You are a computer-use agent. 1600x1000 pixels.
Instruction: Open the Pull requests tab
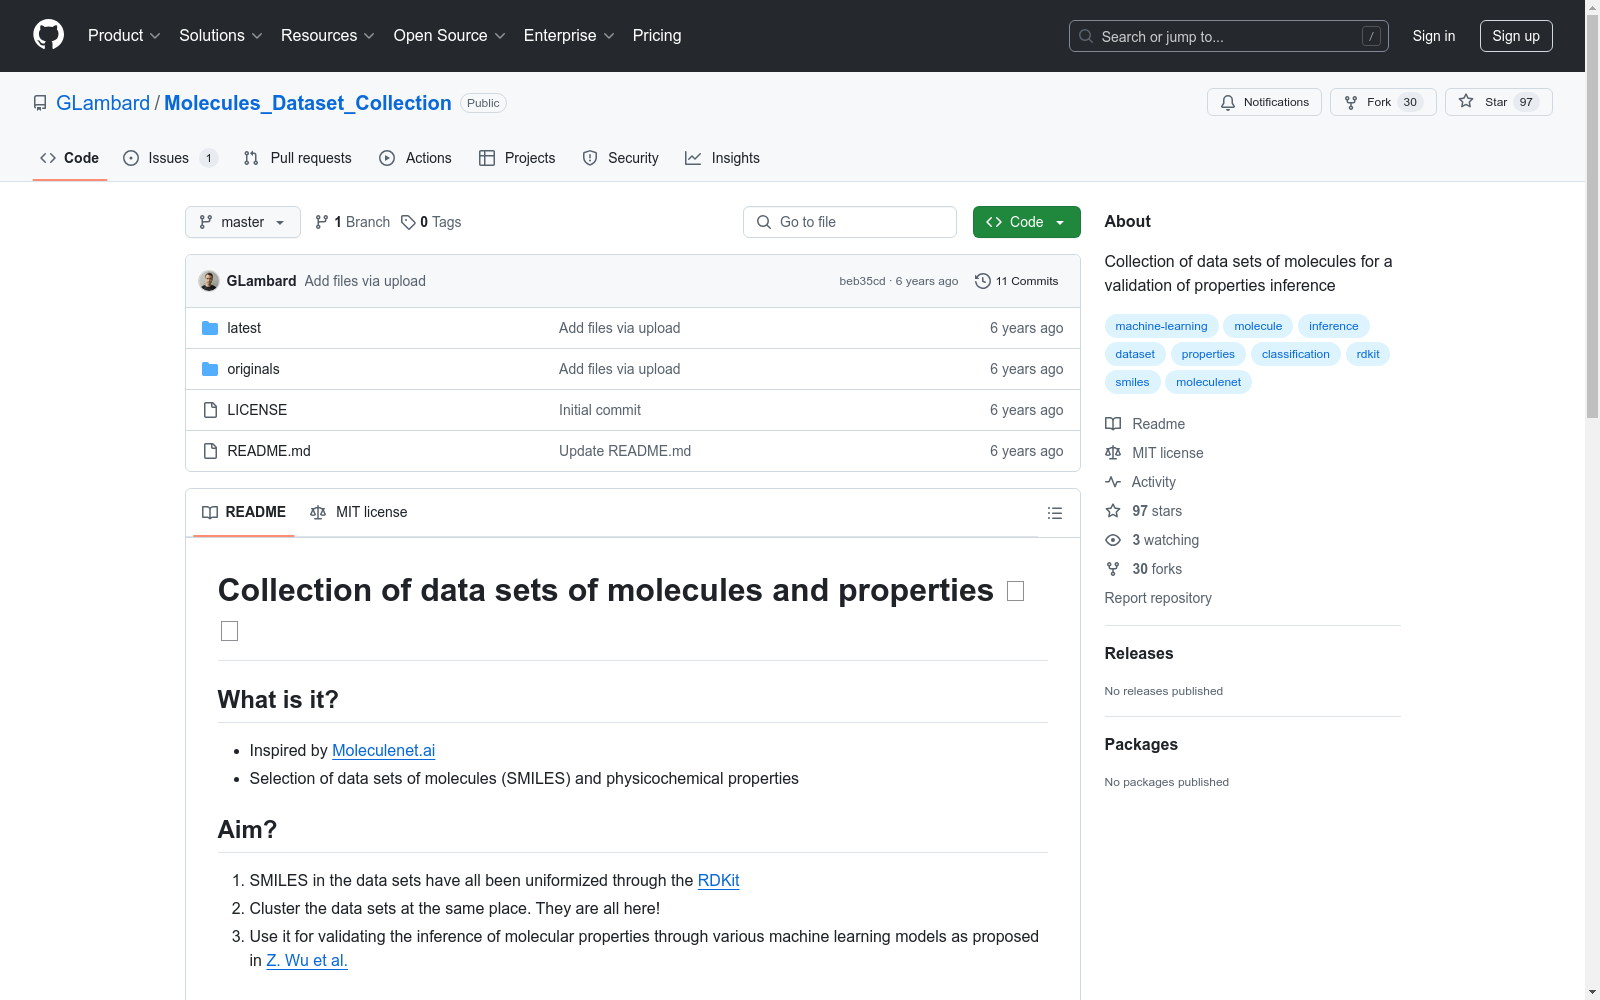[298, 158]
